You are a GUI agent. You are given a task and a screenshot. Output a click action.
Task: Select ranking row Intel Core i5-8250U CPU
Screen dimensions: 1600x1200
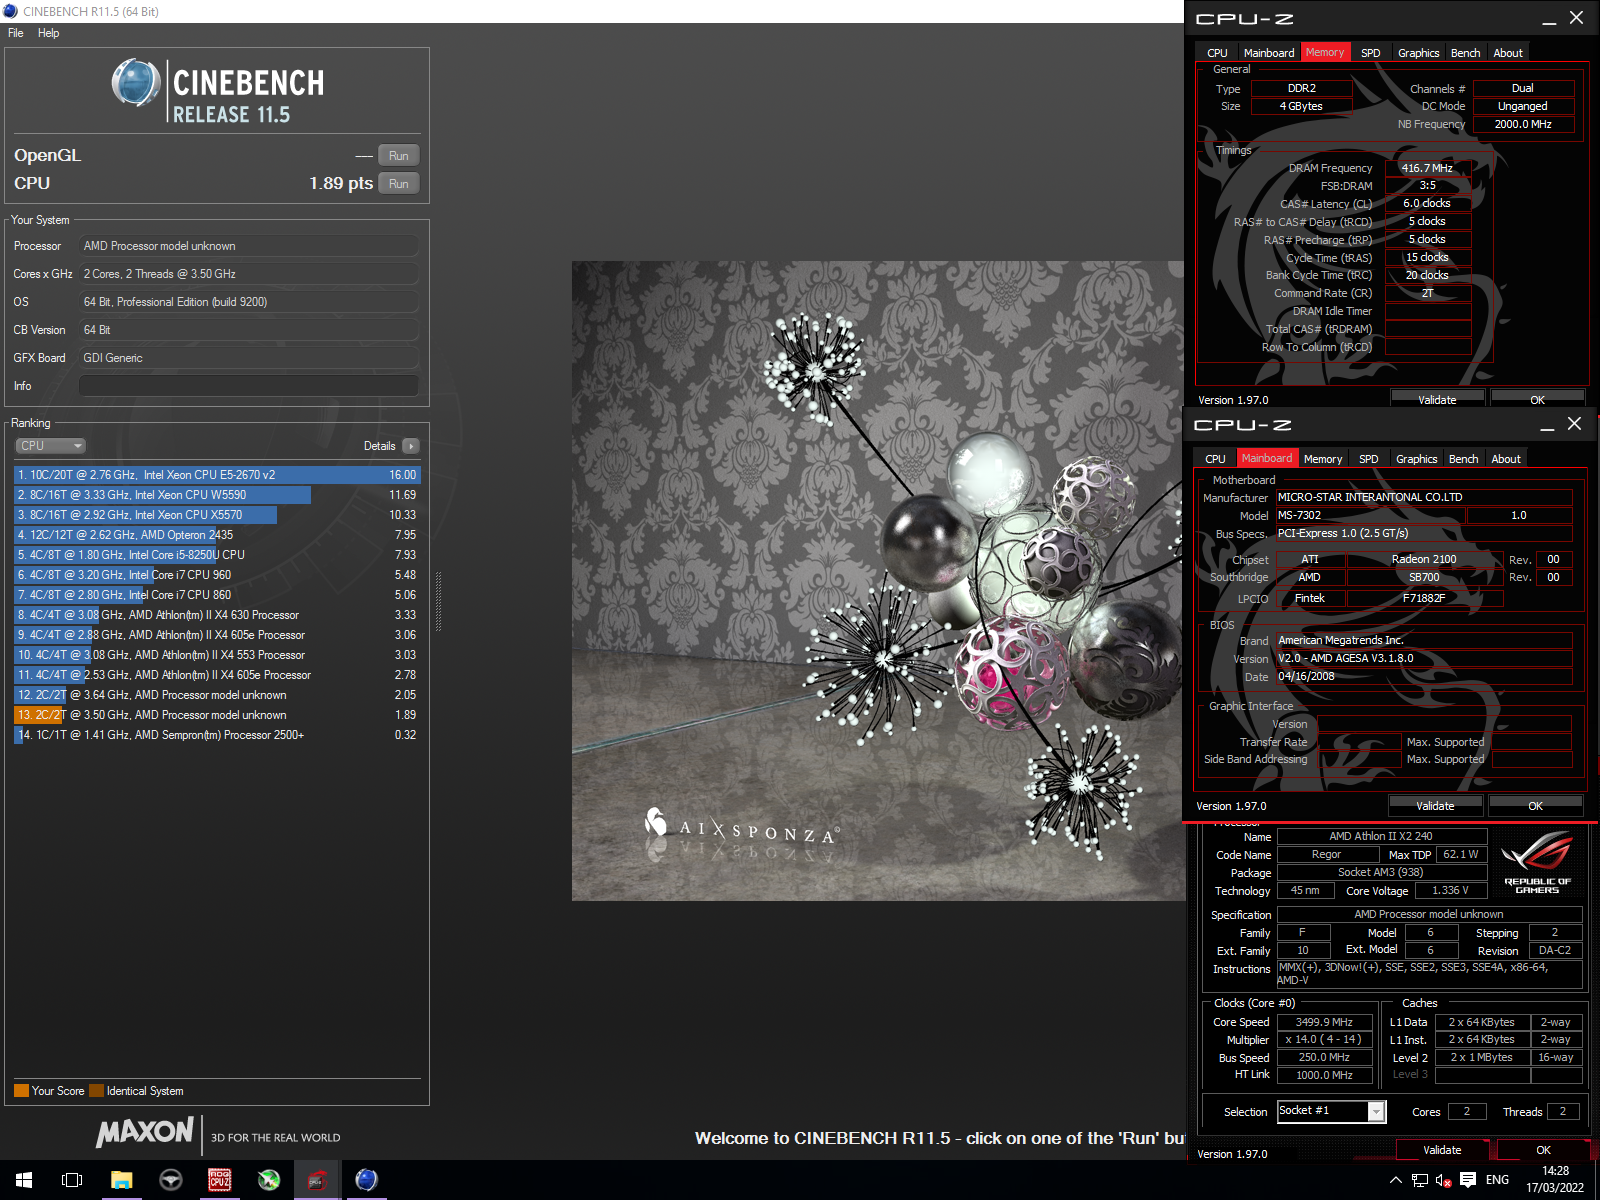coord(217,555)
